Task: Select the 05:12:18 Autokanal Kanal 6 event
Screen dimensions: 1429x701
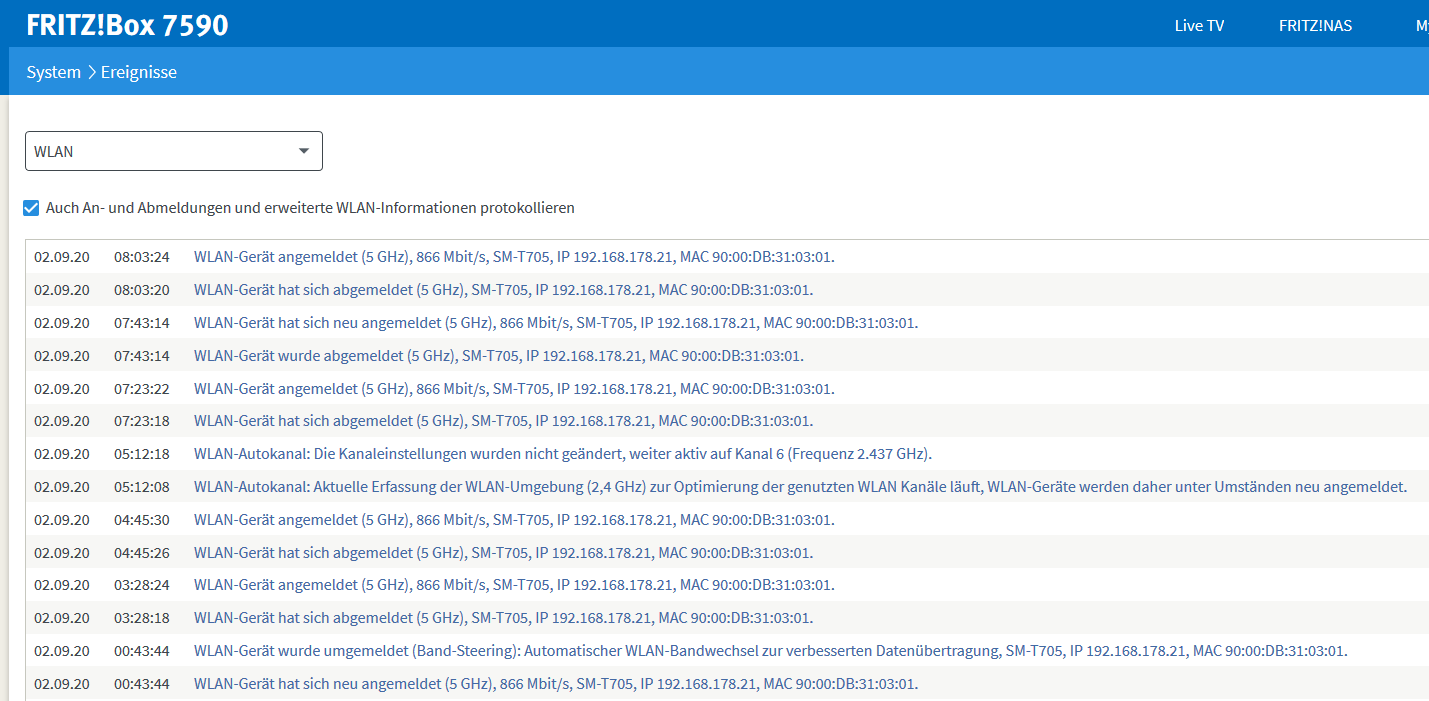Action: 727,454
